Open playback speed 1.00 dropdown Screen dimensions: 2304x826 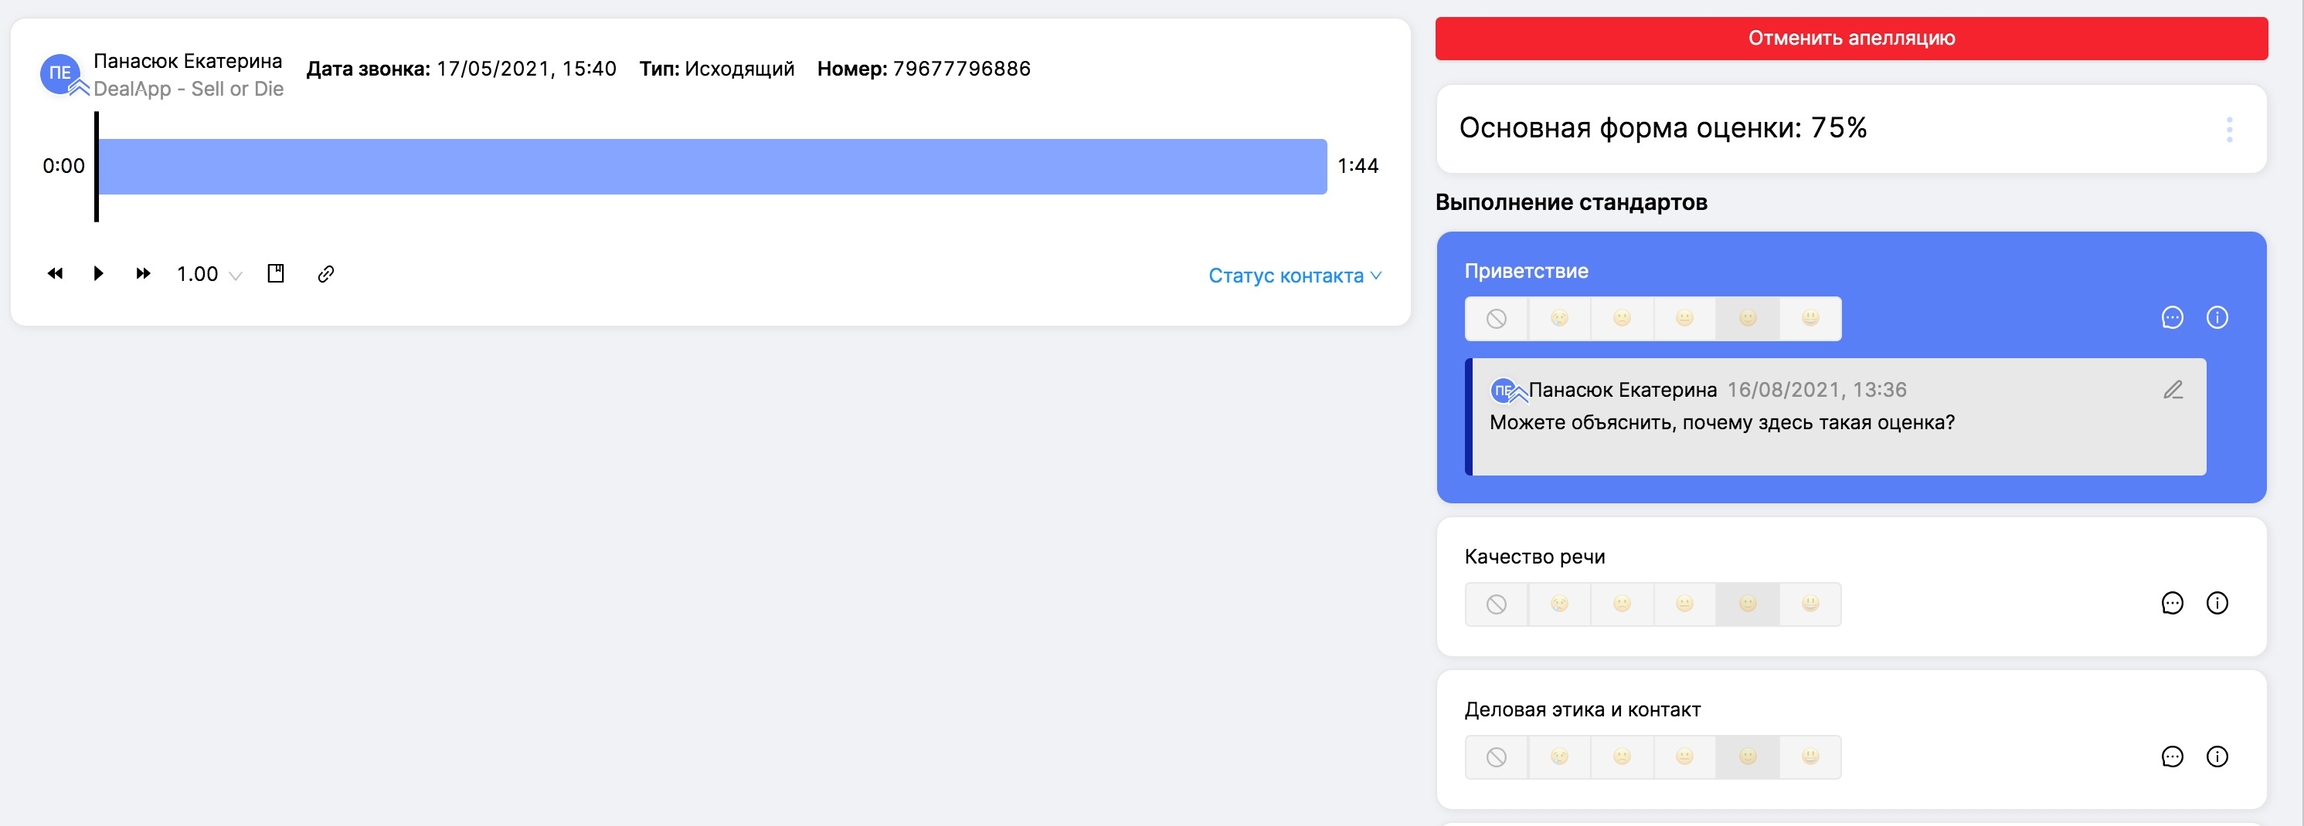click(x=209, y=274)
